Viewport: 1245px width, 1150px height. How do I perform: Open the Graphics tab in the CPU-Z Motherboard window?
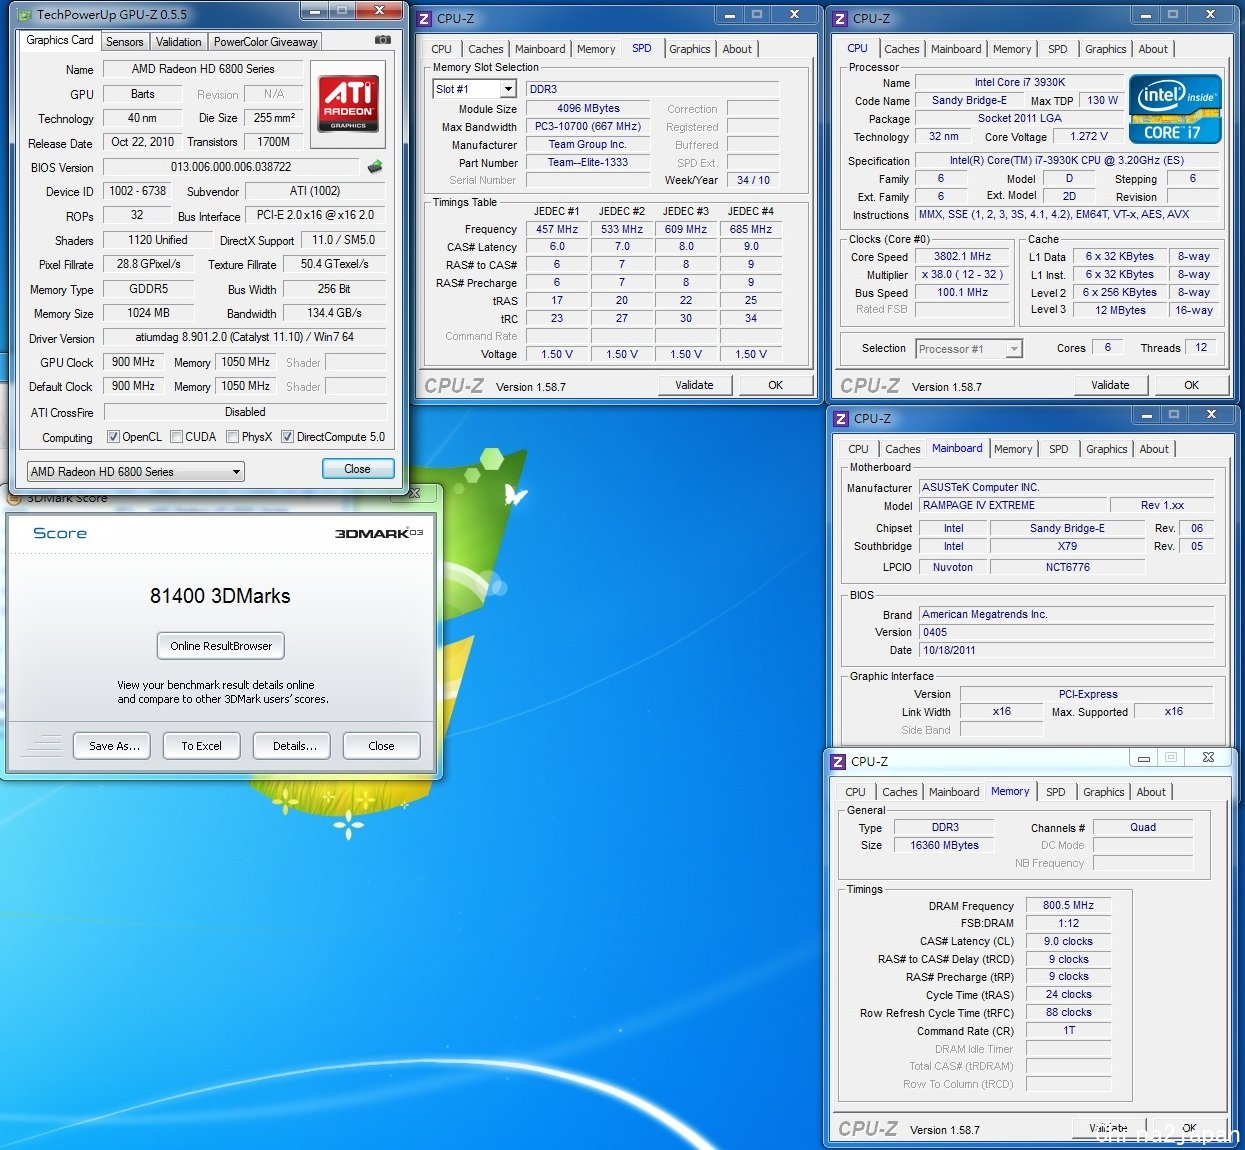pos(1107,449)
